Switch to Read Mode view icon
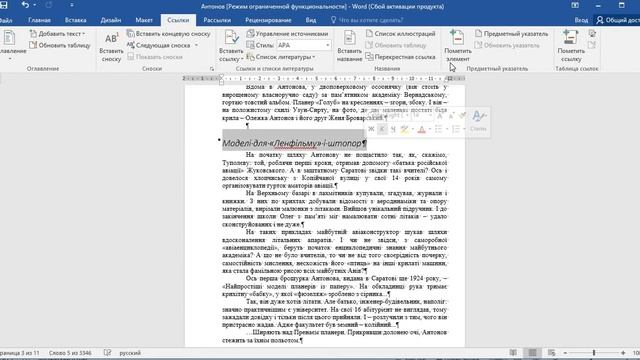Image resolution: width=640 pixels, height=360 pixels. pos(513,353)
